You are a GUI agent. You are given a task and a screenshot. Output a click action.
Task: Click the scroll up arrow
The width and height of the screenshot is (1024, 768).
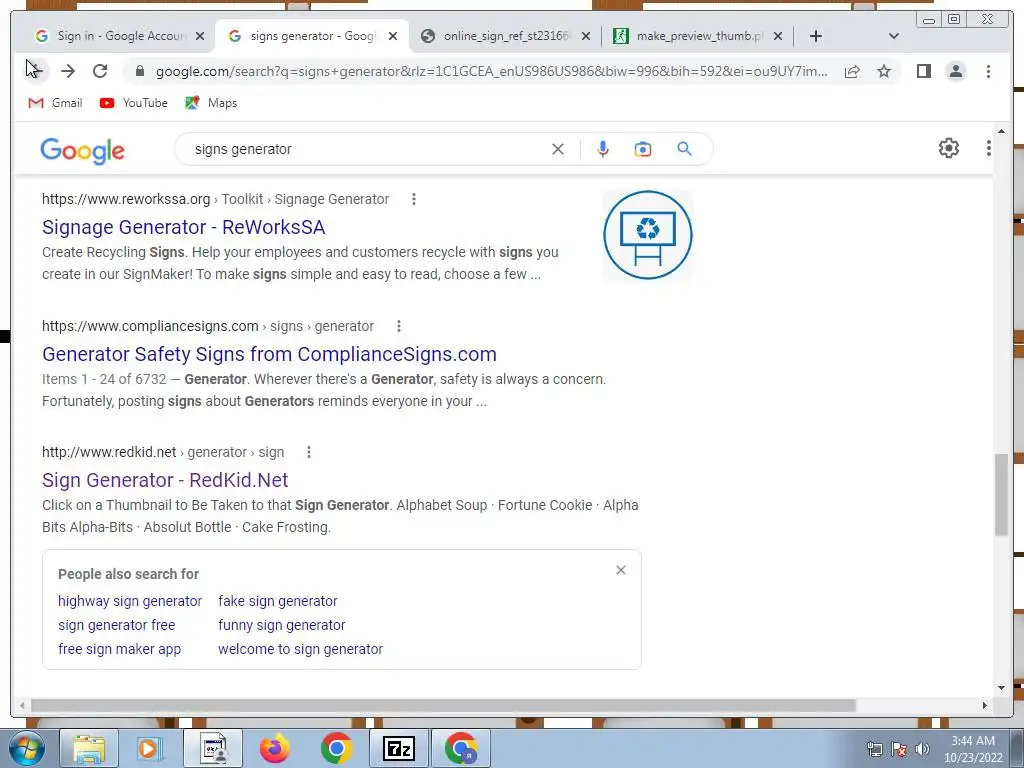(x=1001, y=131)
